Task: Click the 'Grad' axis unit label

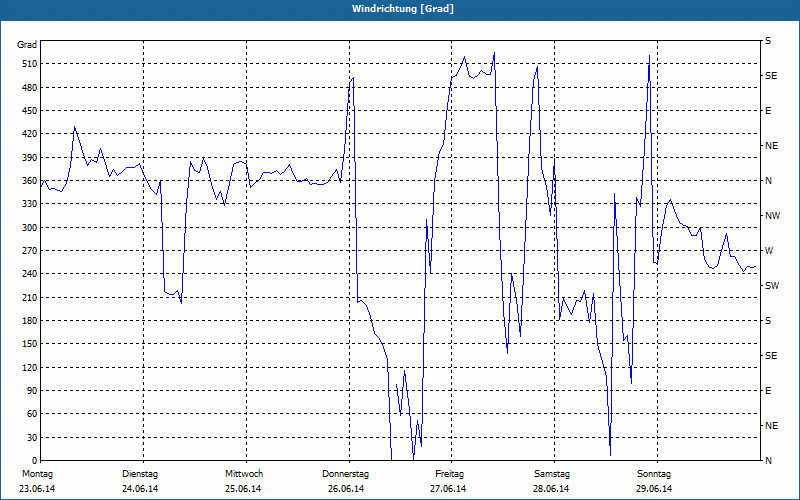Action: click(x=27, y=45)
